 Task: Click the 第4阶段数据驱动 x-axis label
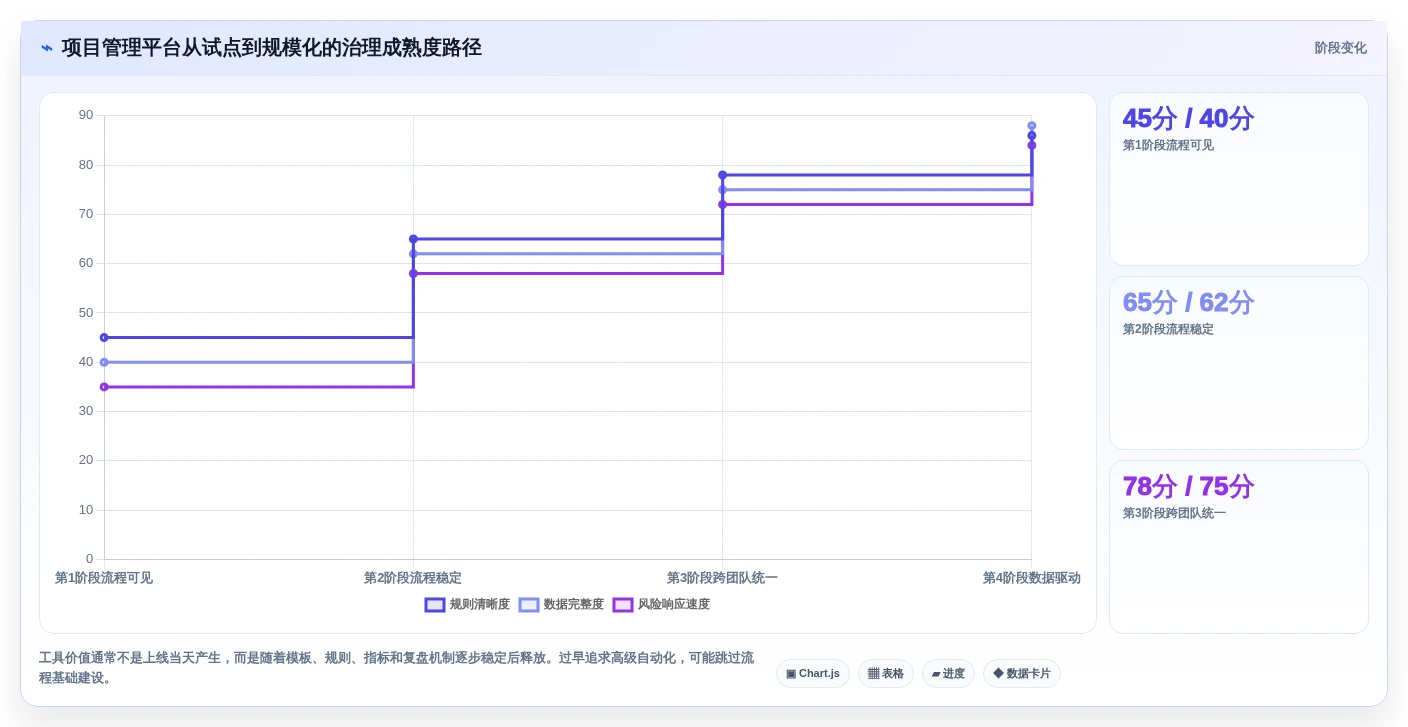tap(1031, 578)
